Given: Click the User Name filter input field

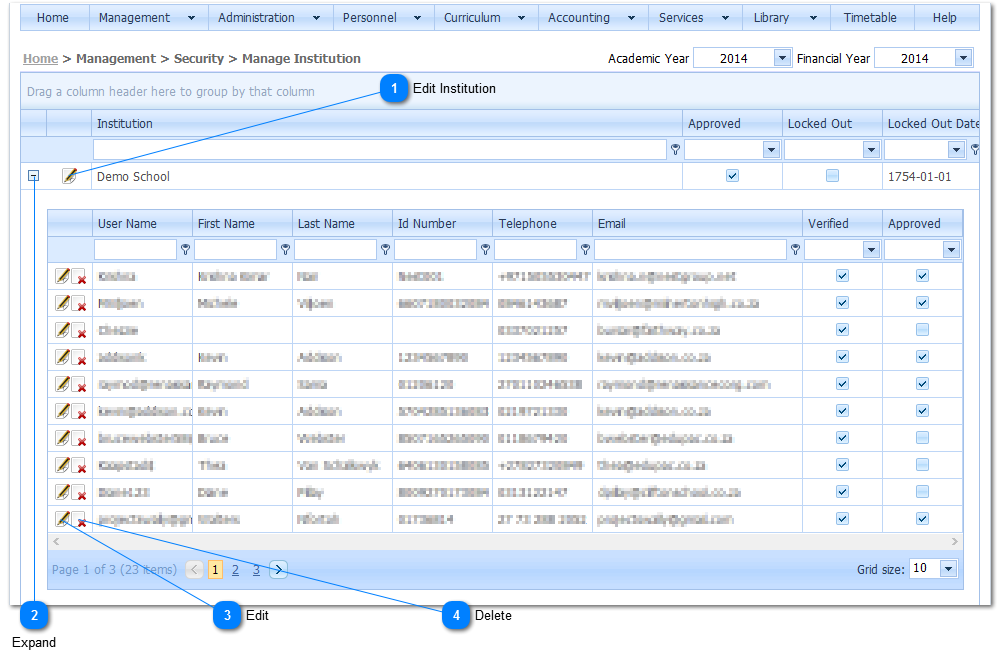Looking at the screenshot, I should (x=135, y=250).
